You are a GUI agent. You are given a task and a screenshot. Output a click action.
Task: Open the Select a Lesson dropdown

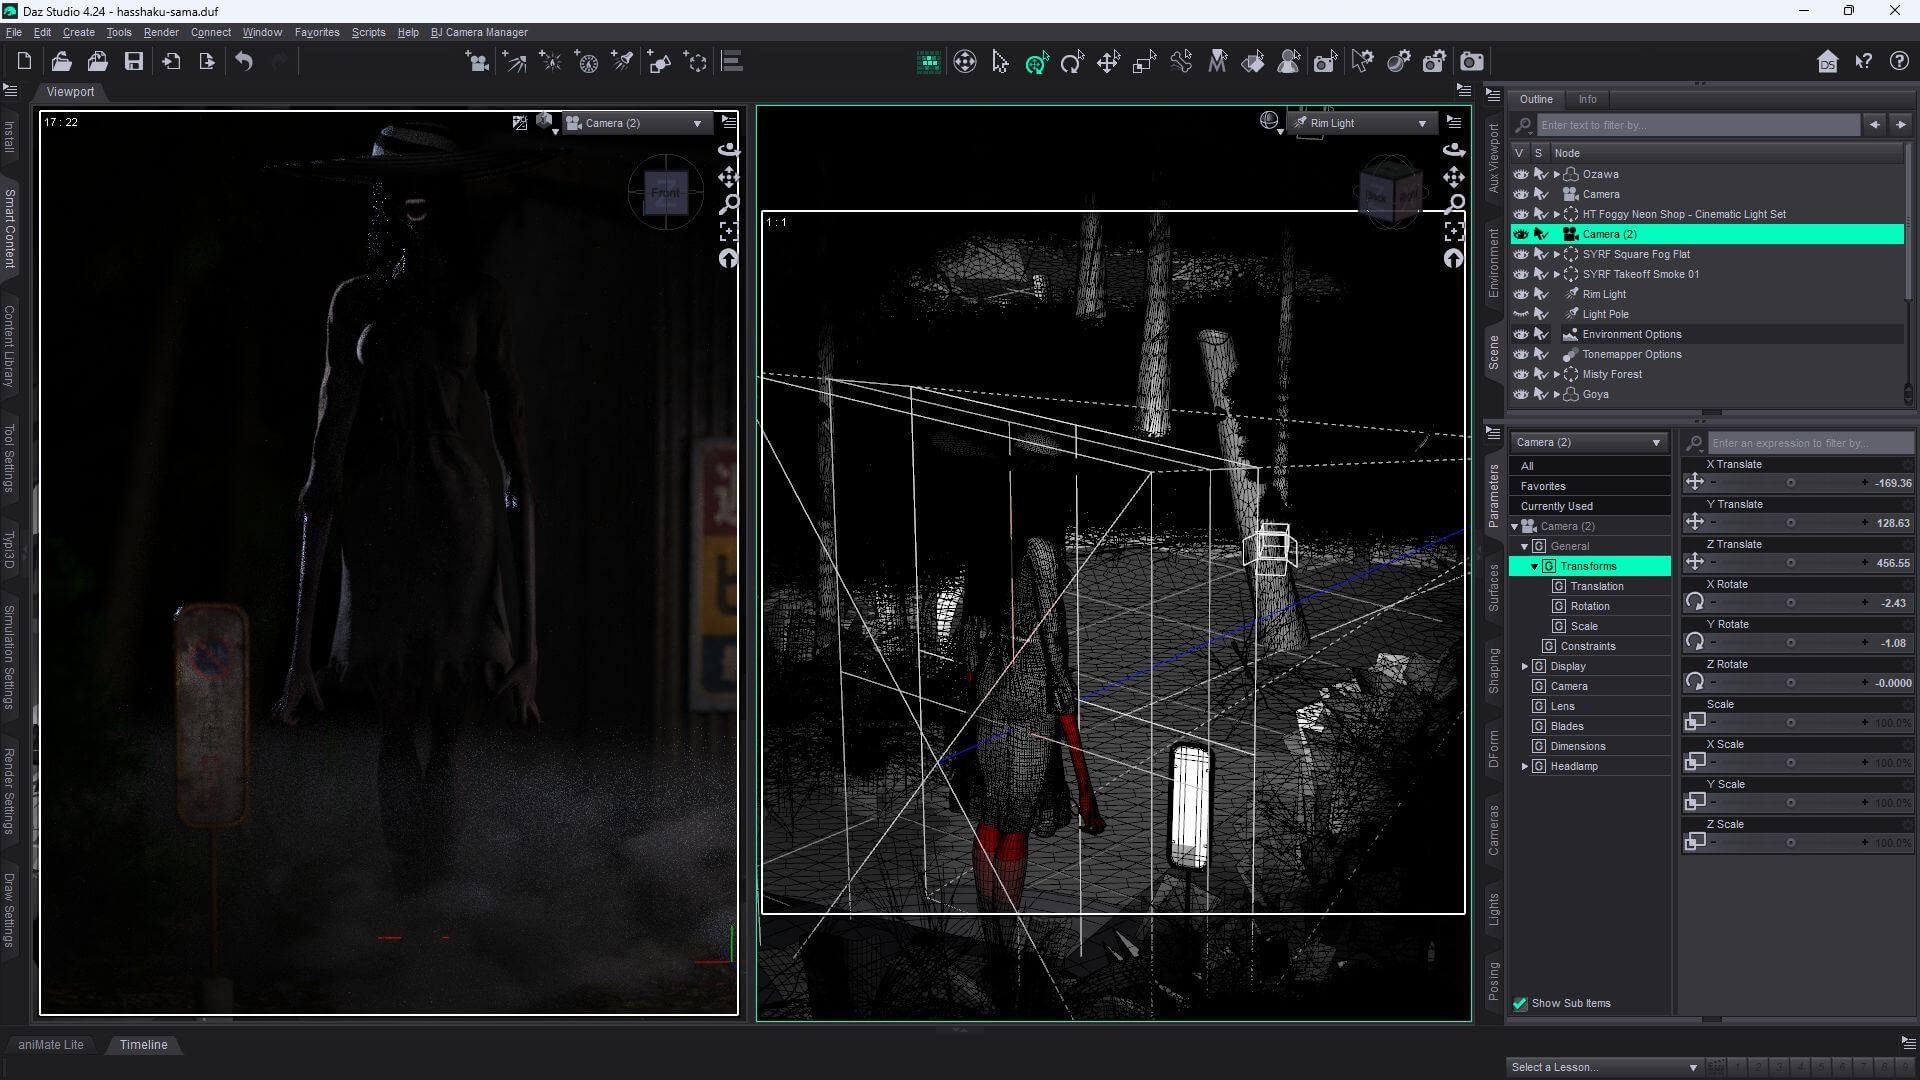click(1604, 1067)
